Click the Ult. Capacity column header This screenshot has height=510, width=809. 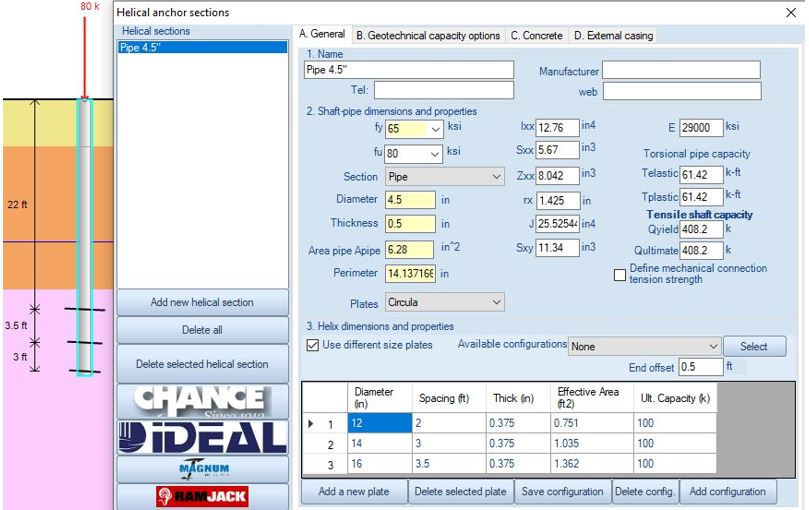[x=675, y=398]
